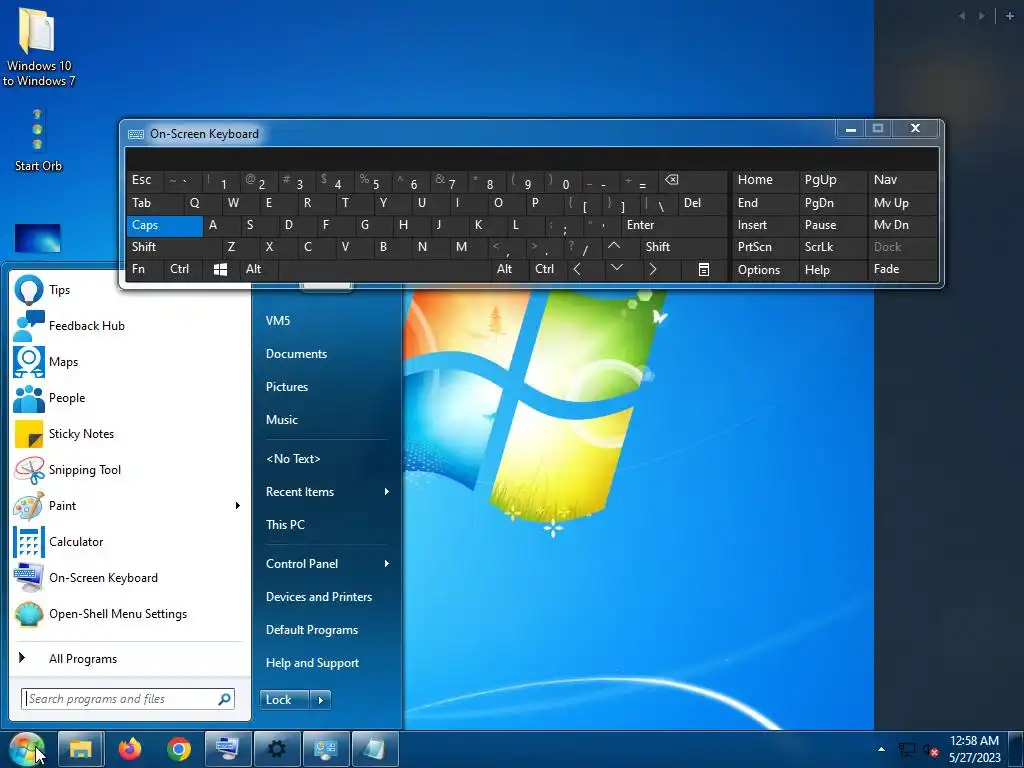
Task: Toggle Caps lock key off
Action: (x=165, y=225)
